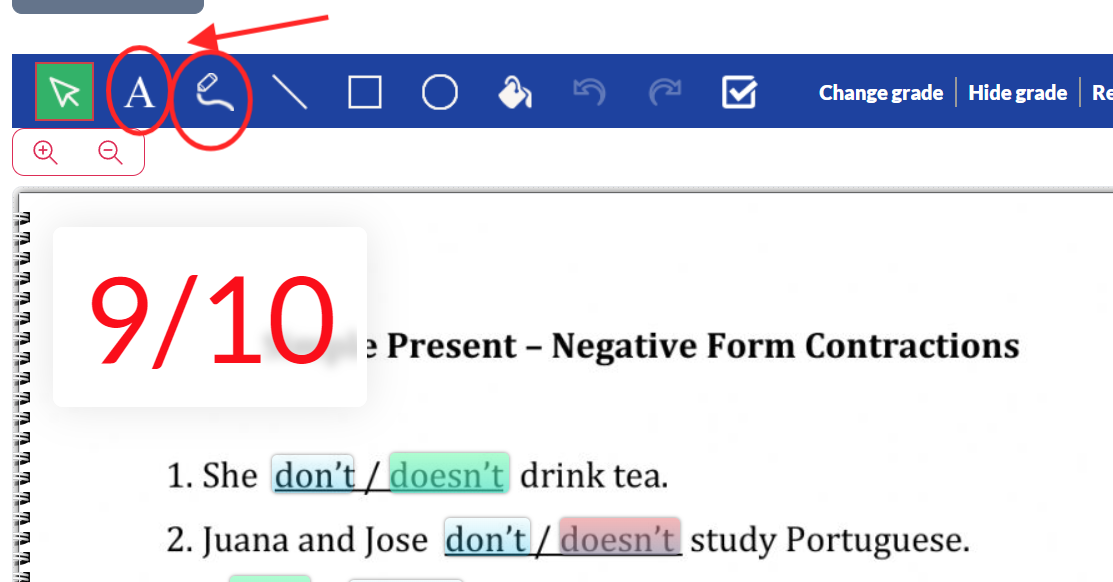Select the circle shape tool

[440, 92]
